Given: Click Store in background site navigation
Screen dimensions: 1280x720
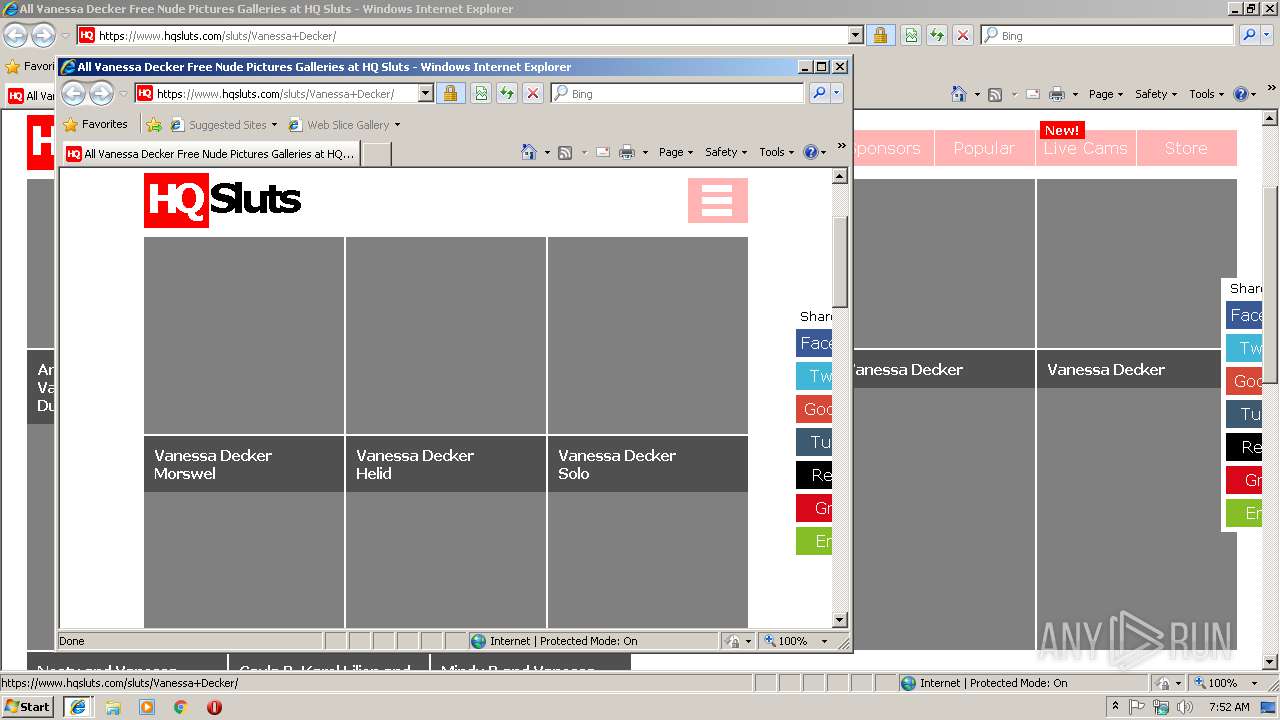Looking at the screenshot, I should [x=1186, y=148].
